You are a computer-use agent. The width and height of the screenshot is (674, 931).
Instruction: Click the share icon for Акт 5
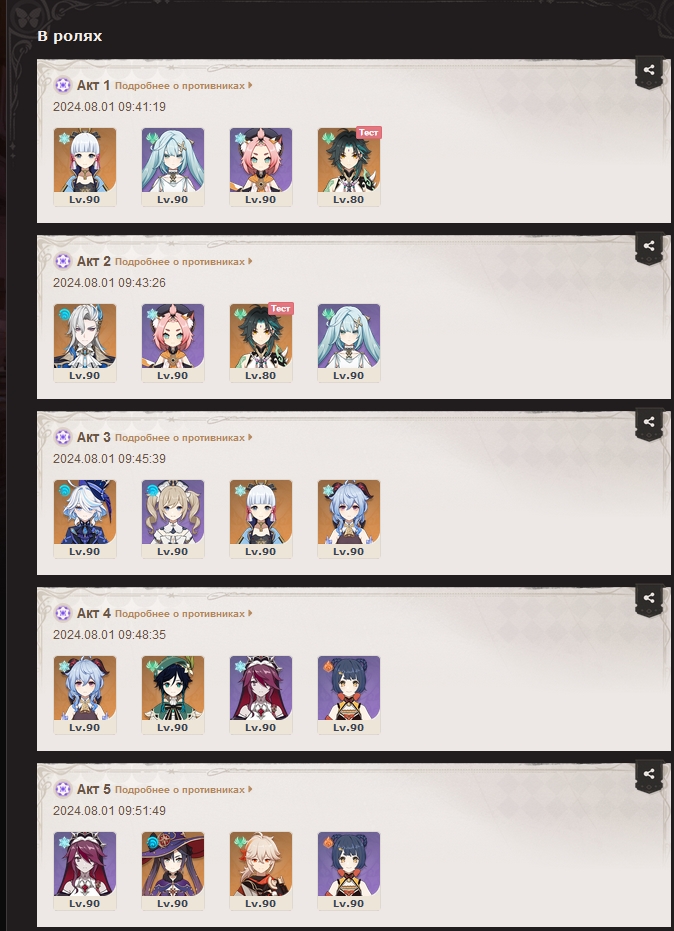pos(649,775)
